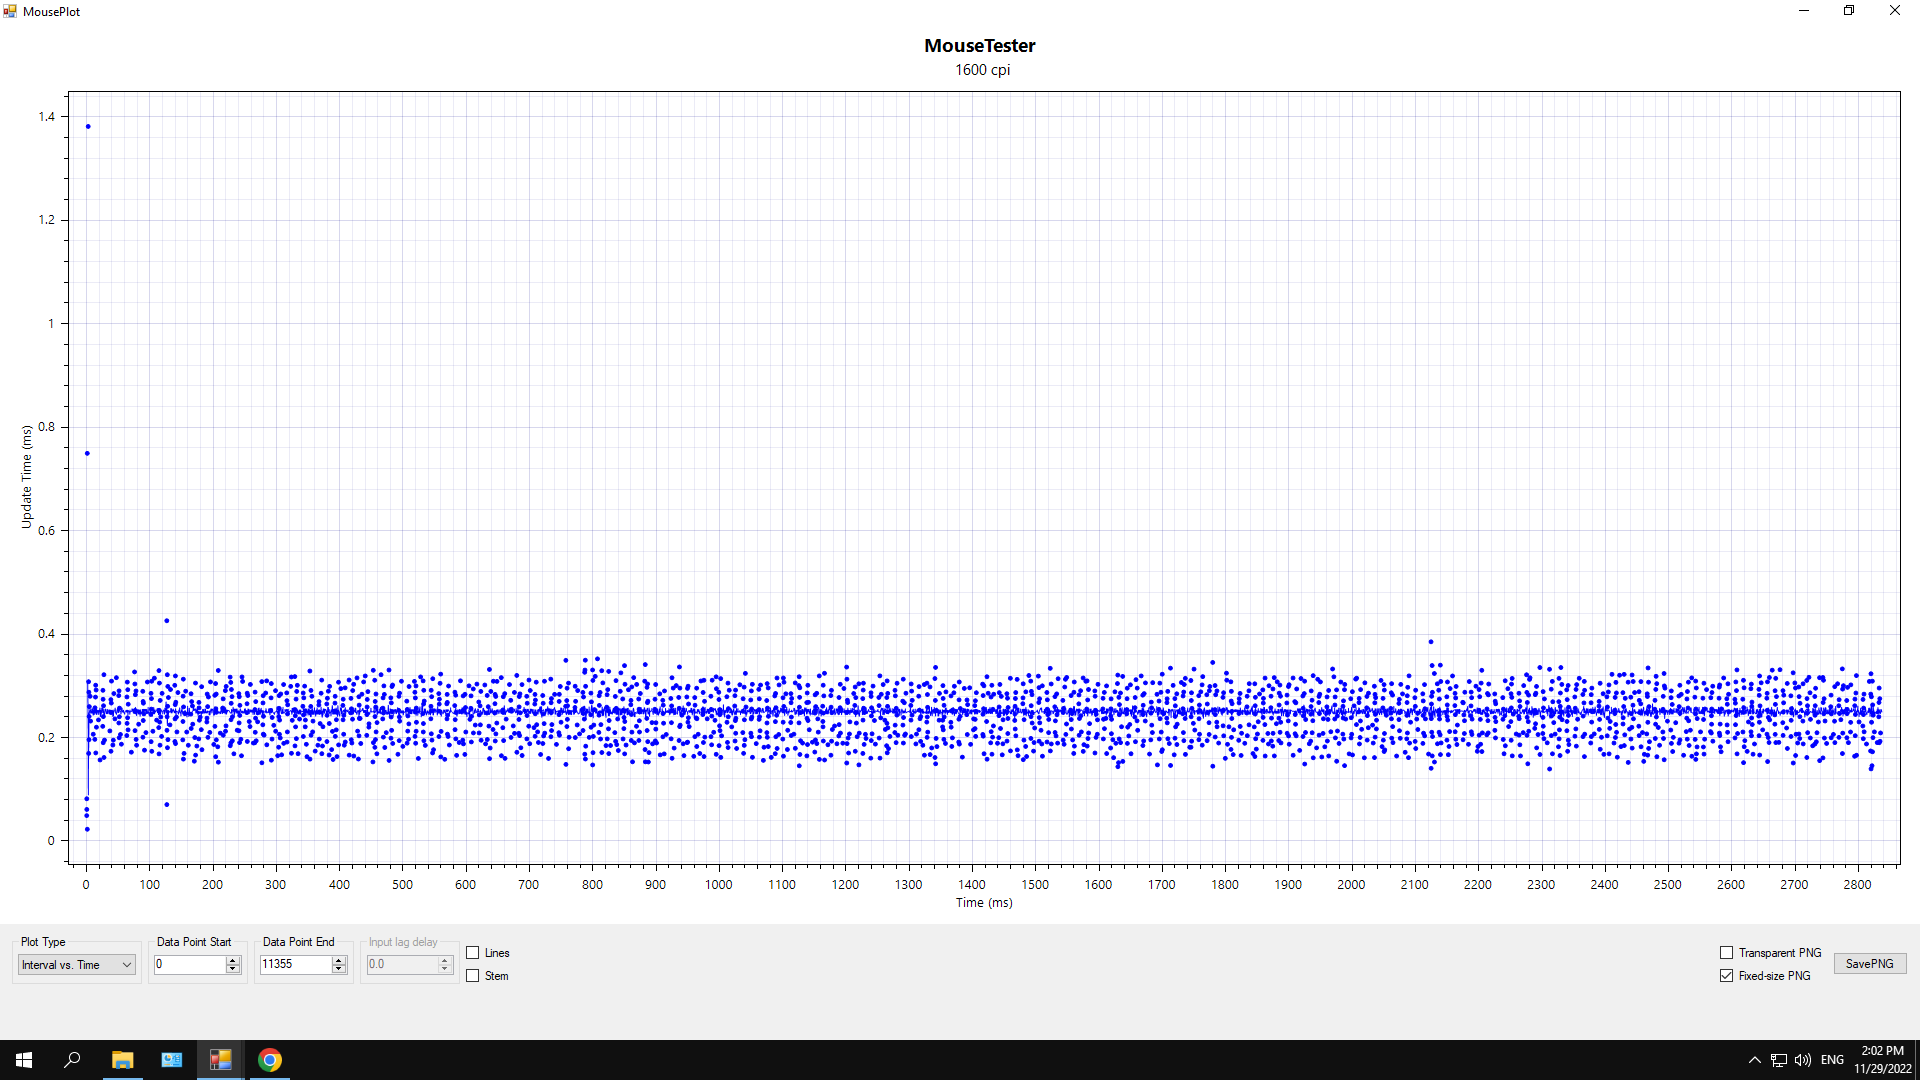This screenshot has width=1920, height=1080.
Task: Decrease Data Point End with down arrow
Action: 339,969
